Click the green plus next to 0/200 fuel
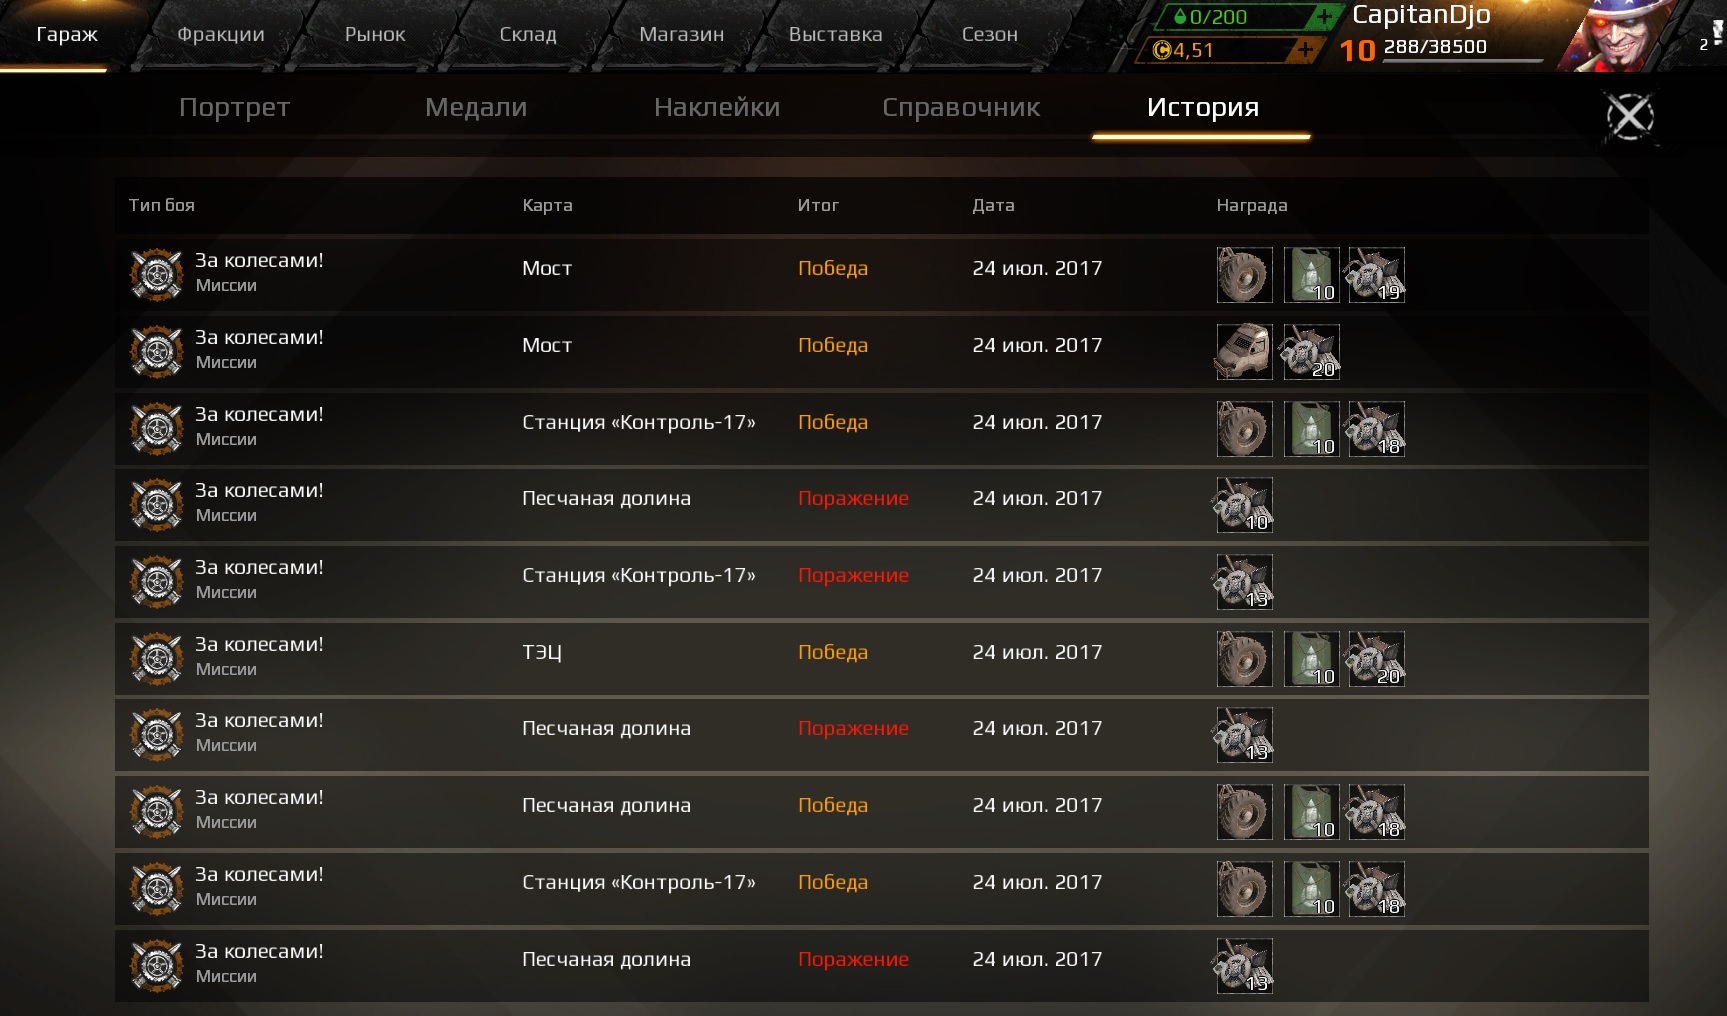Screen dimensions: 1727x1016 tap(1323, 17)
